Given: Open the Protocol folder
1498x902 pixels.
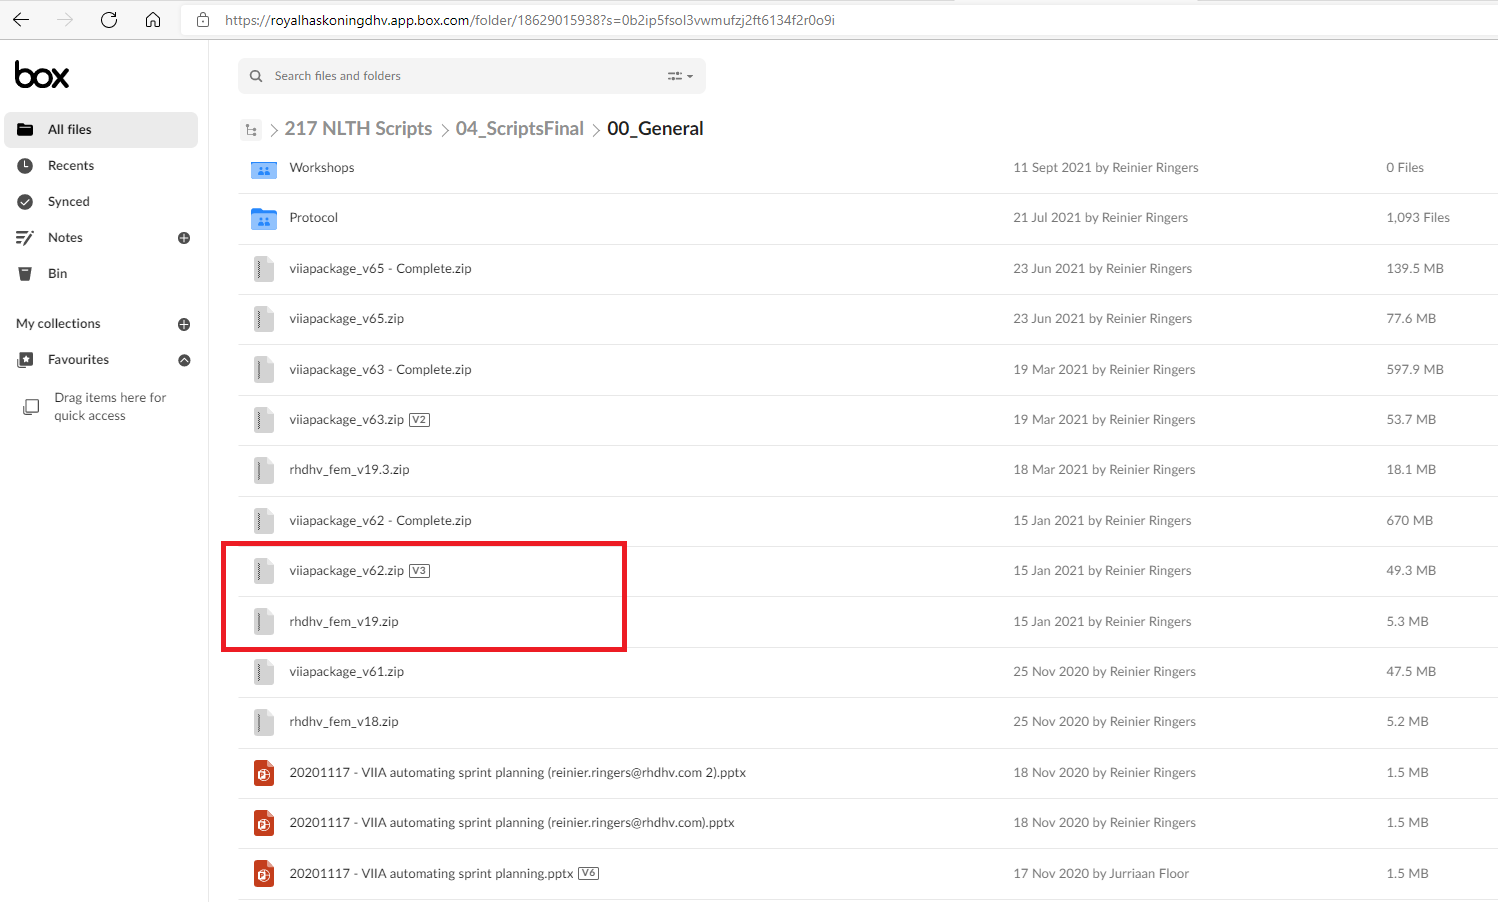Looking at the screenshot, I should [x=313, y=218].
